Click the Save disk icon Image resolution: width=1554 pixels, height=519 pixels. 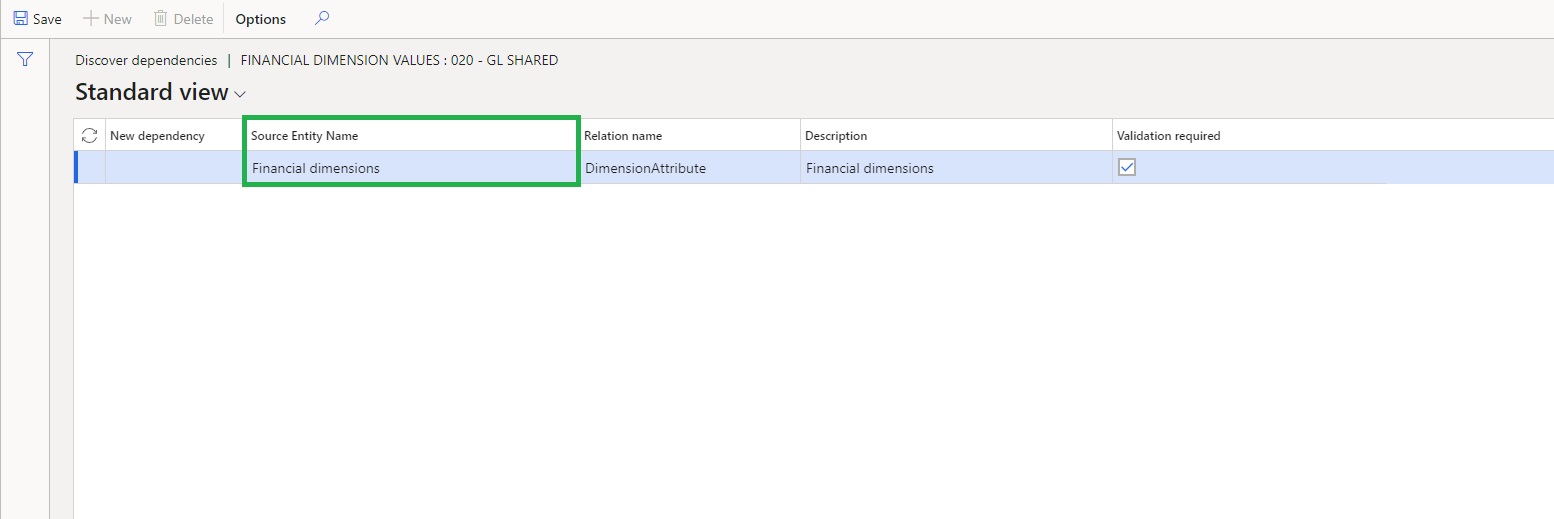coord(20,19)
